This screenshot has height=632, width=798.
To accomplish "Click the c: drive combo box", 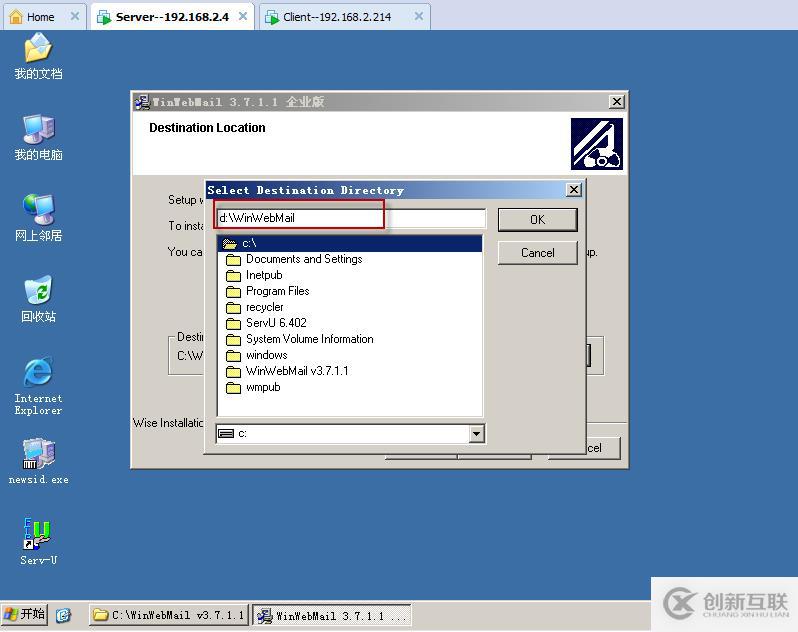I will 350,434.
